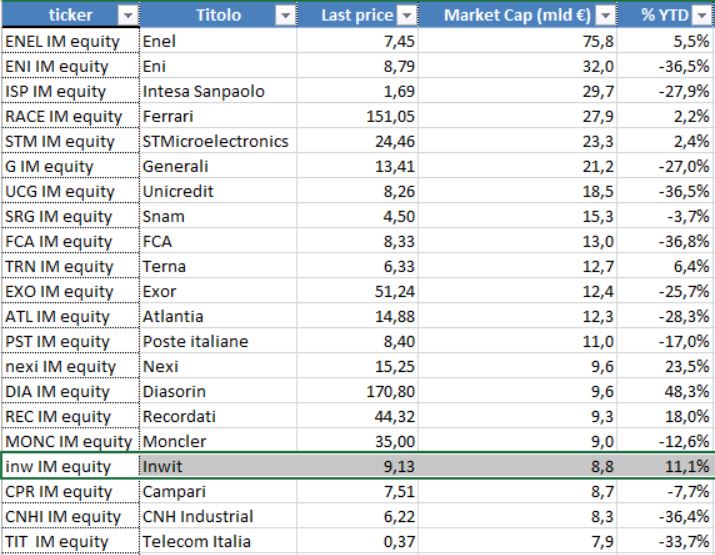Select the Intesa Sanpaolo name cell
Viewport: 715px width, 555px height.
pos(218,91)
